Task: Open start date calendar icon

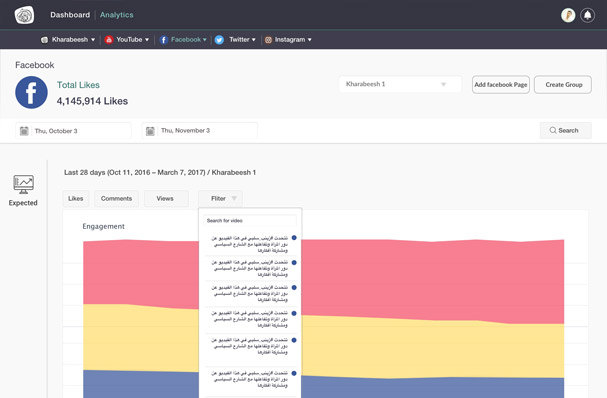Action: (x=24, y=131)
